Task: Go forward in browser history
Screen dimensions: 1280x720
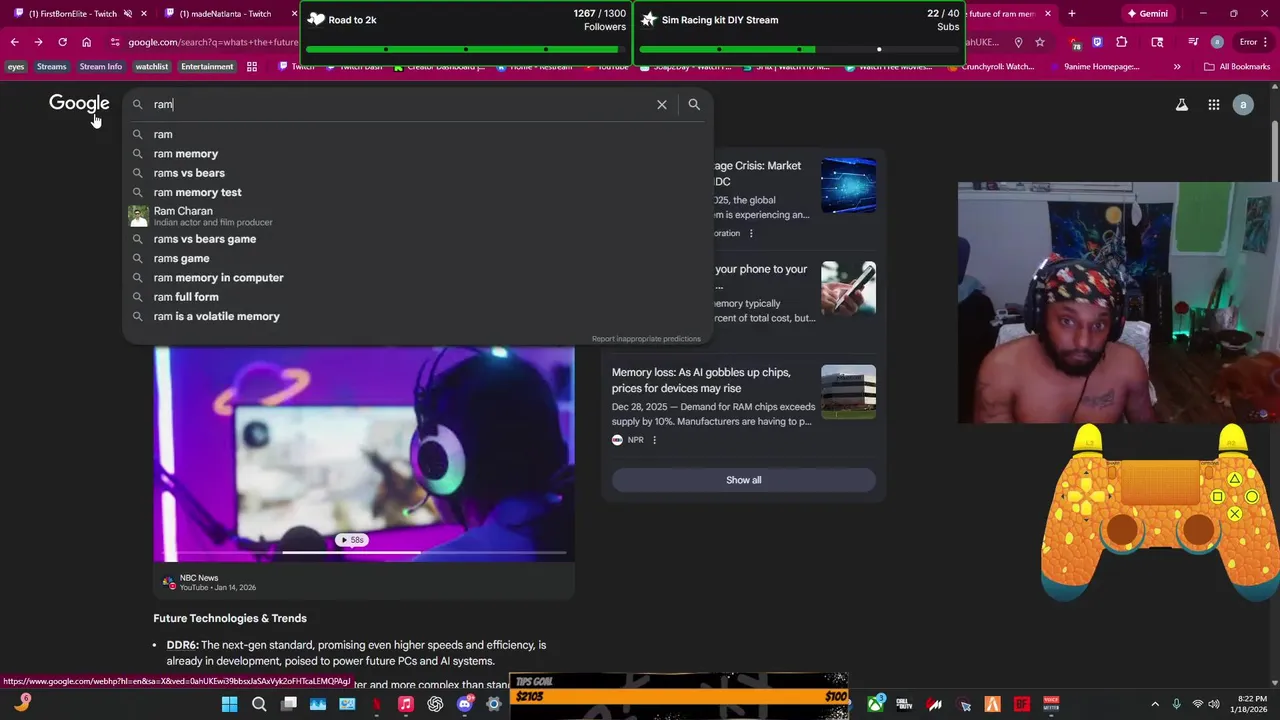Action: 38,42
